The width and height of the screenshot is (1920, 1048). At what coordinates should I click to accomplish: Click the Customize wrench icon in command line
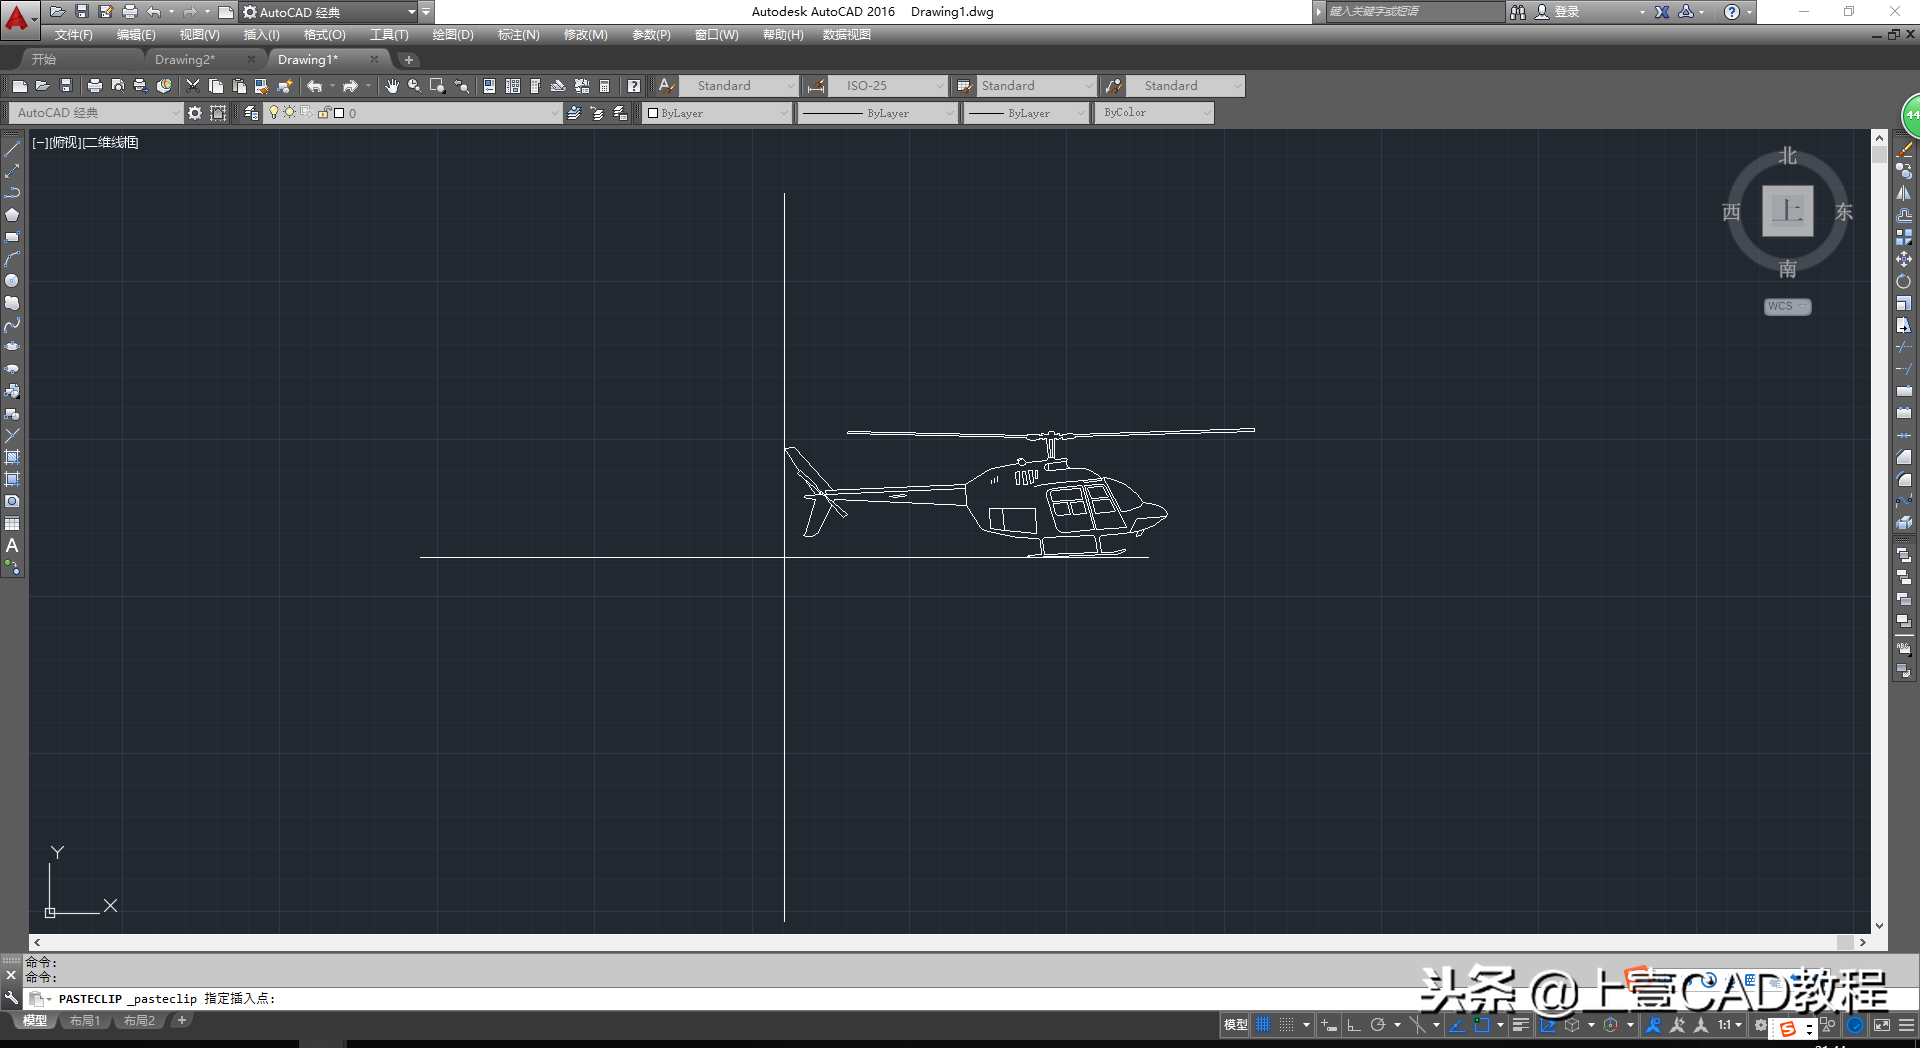(11, 998)
